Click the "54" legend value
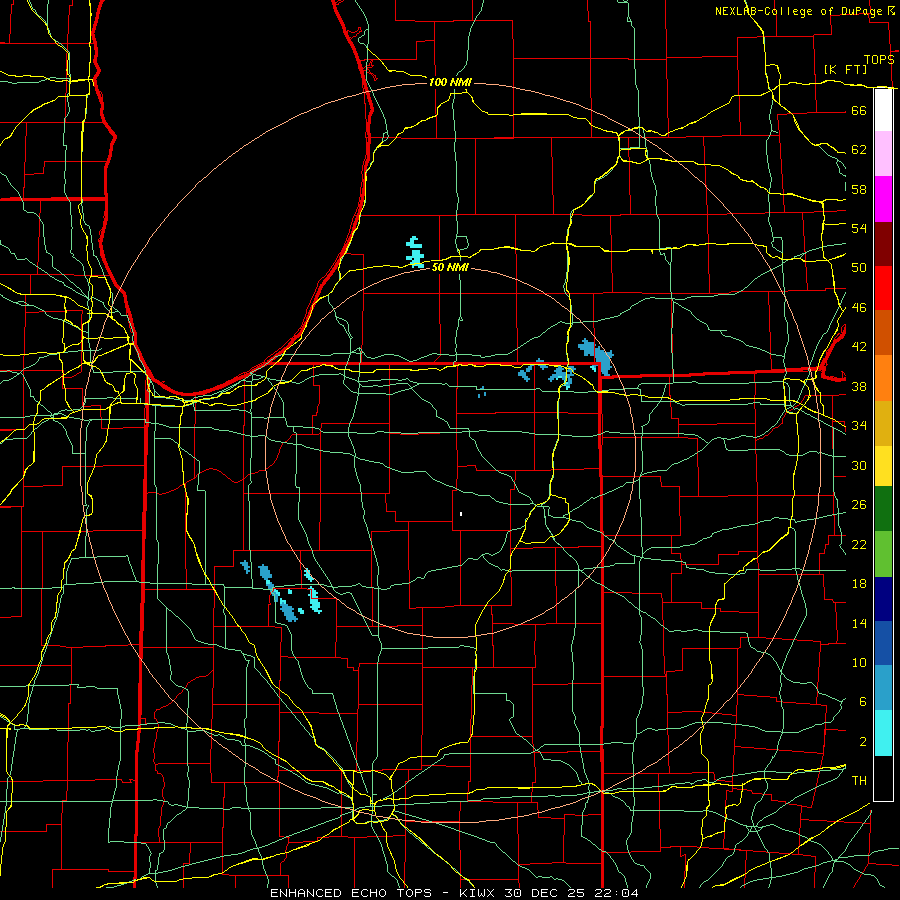The width and height of the screenshot is (900, 900). click(x=859, y=228)
